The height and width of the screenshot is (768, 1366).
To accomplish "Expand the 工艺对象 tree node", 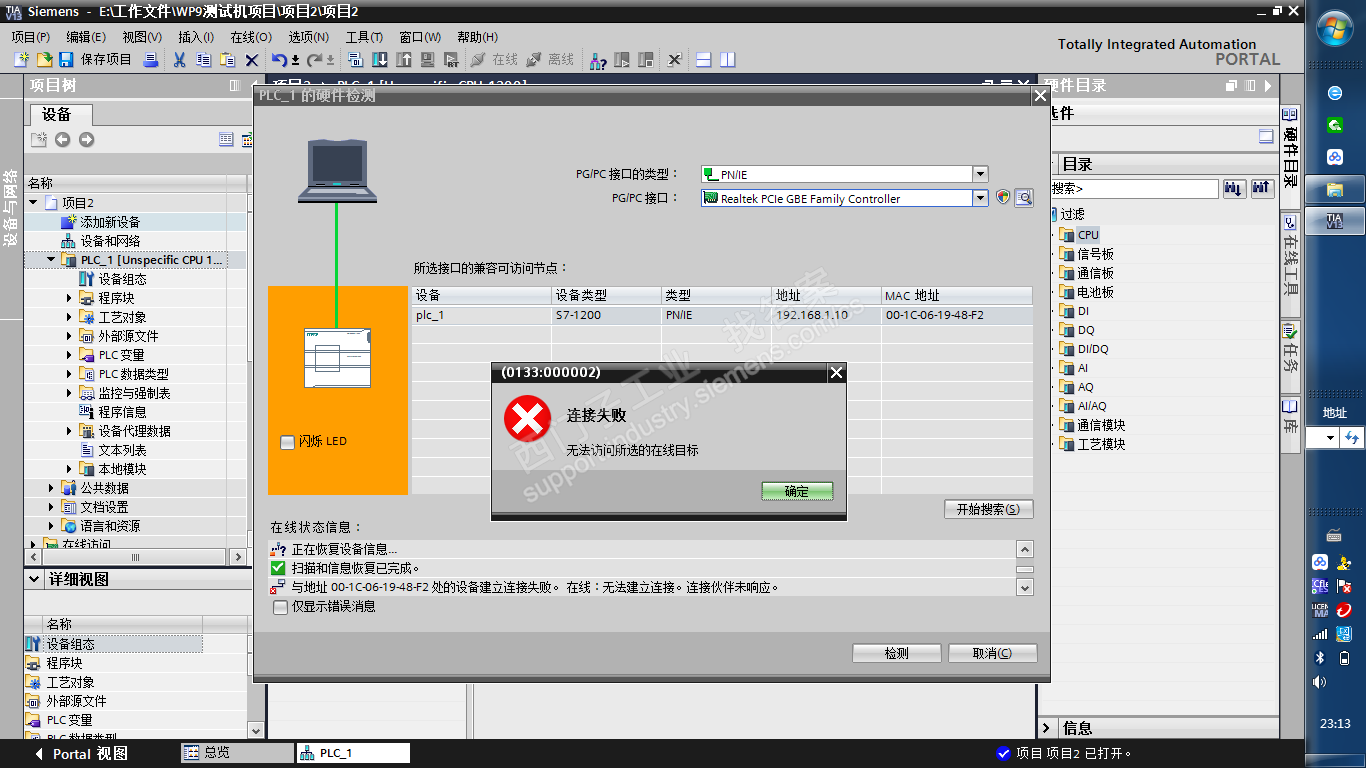I will coord(70,317).
